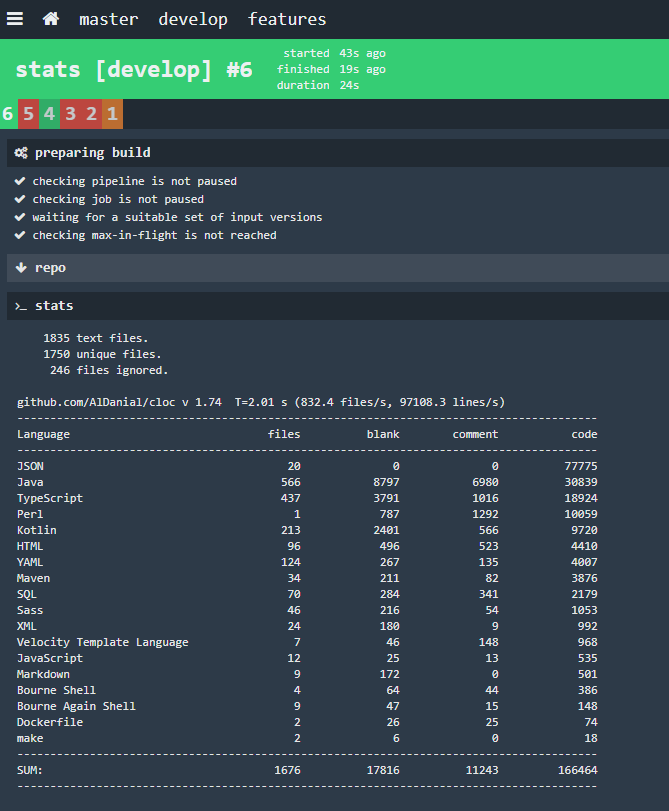Viewport: 669px width, 811px height.
Task: Expand the repo get step
Action: [x=338, y=267]
